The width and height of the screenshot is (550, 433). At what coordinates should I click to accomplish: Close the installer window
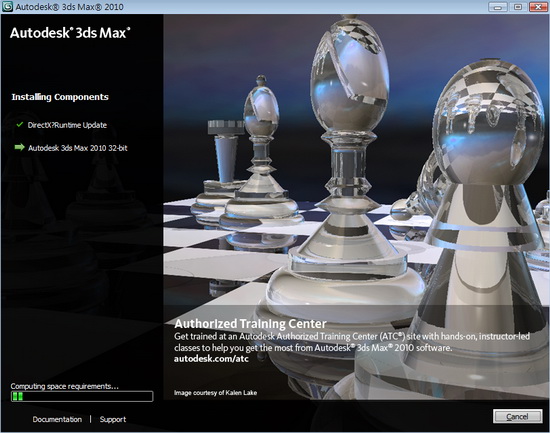point(538,7)
